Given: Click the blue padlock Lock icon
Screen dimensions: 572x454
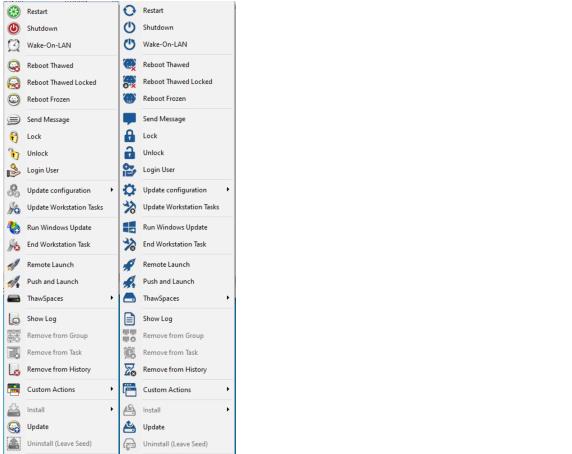Looking at the screenshot, I should click(x=130, y=136).
